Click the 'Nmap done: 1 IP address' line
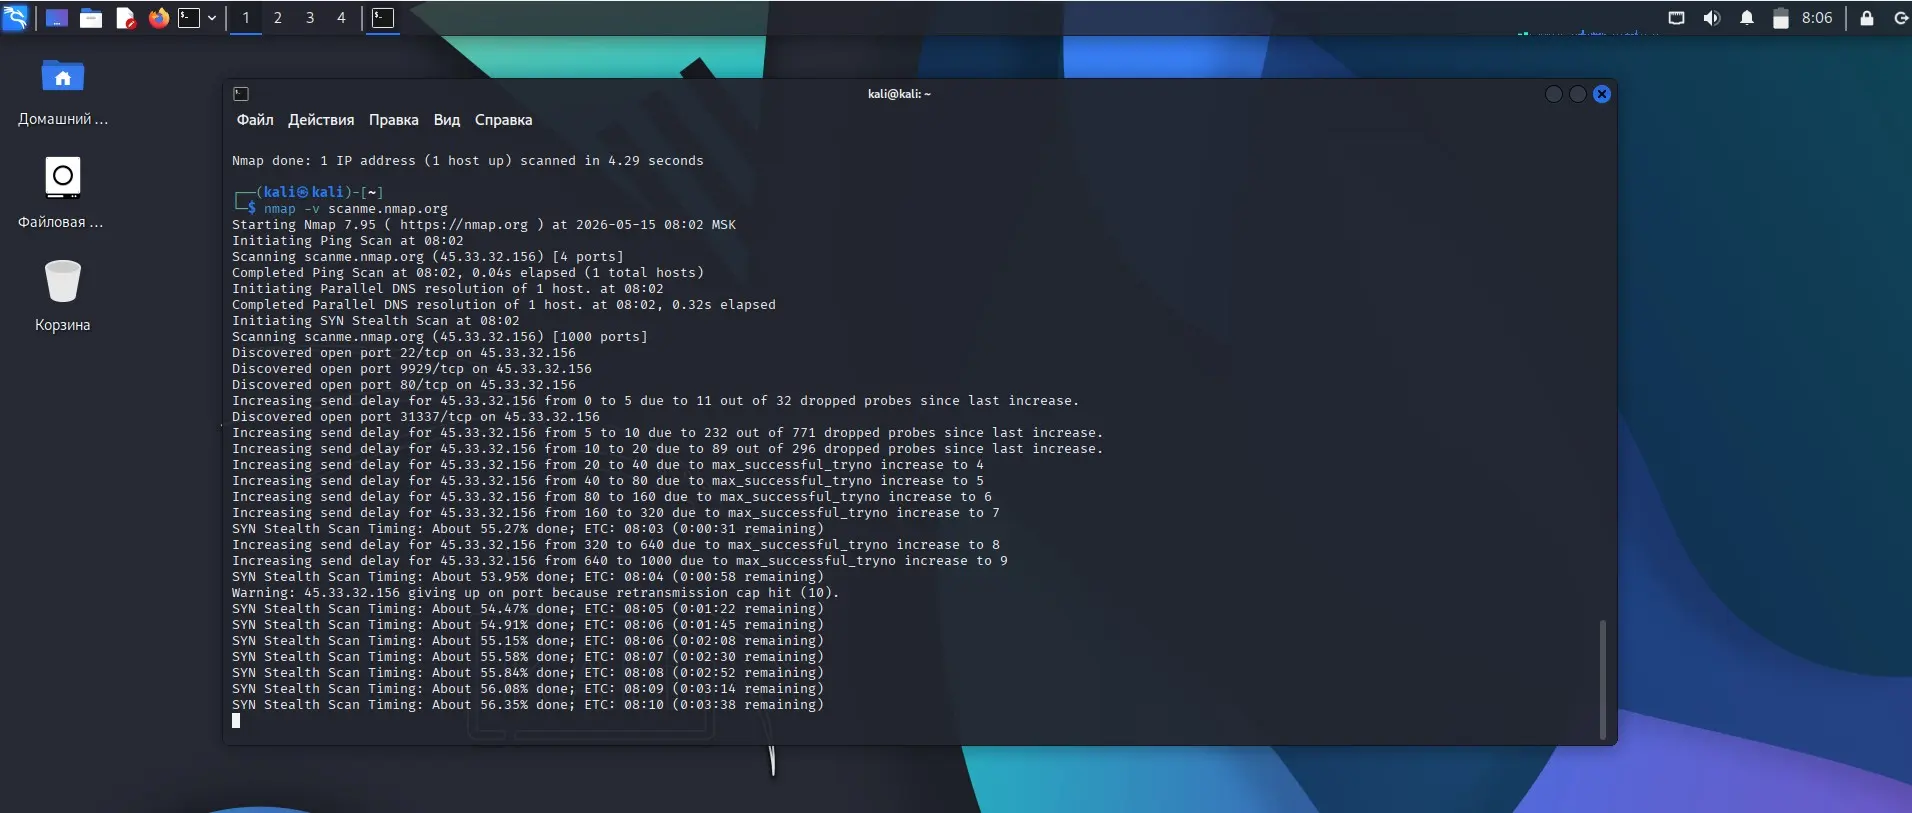Viewport: 1912px width, 813px height. tap(468, 161)
